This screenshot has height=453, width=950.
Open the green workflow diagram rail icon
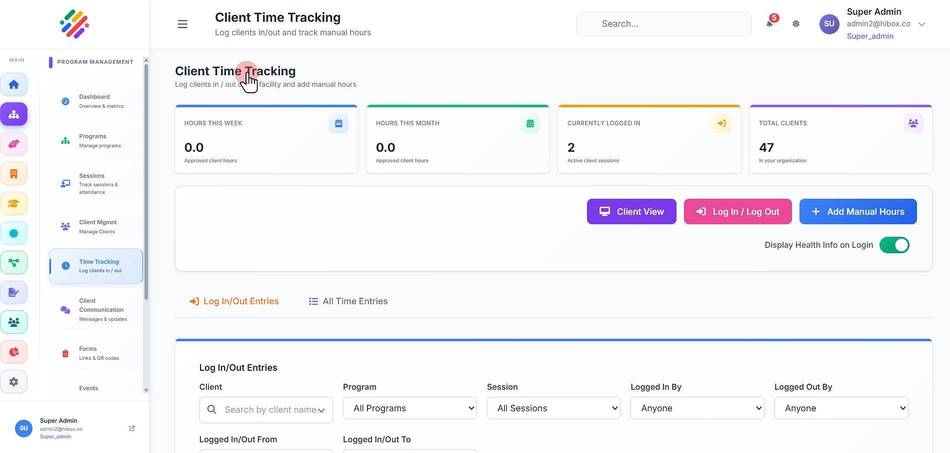[13, 263]
